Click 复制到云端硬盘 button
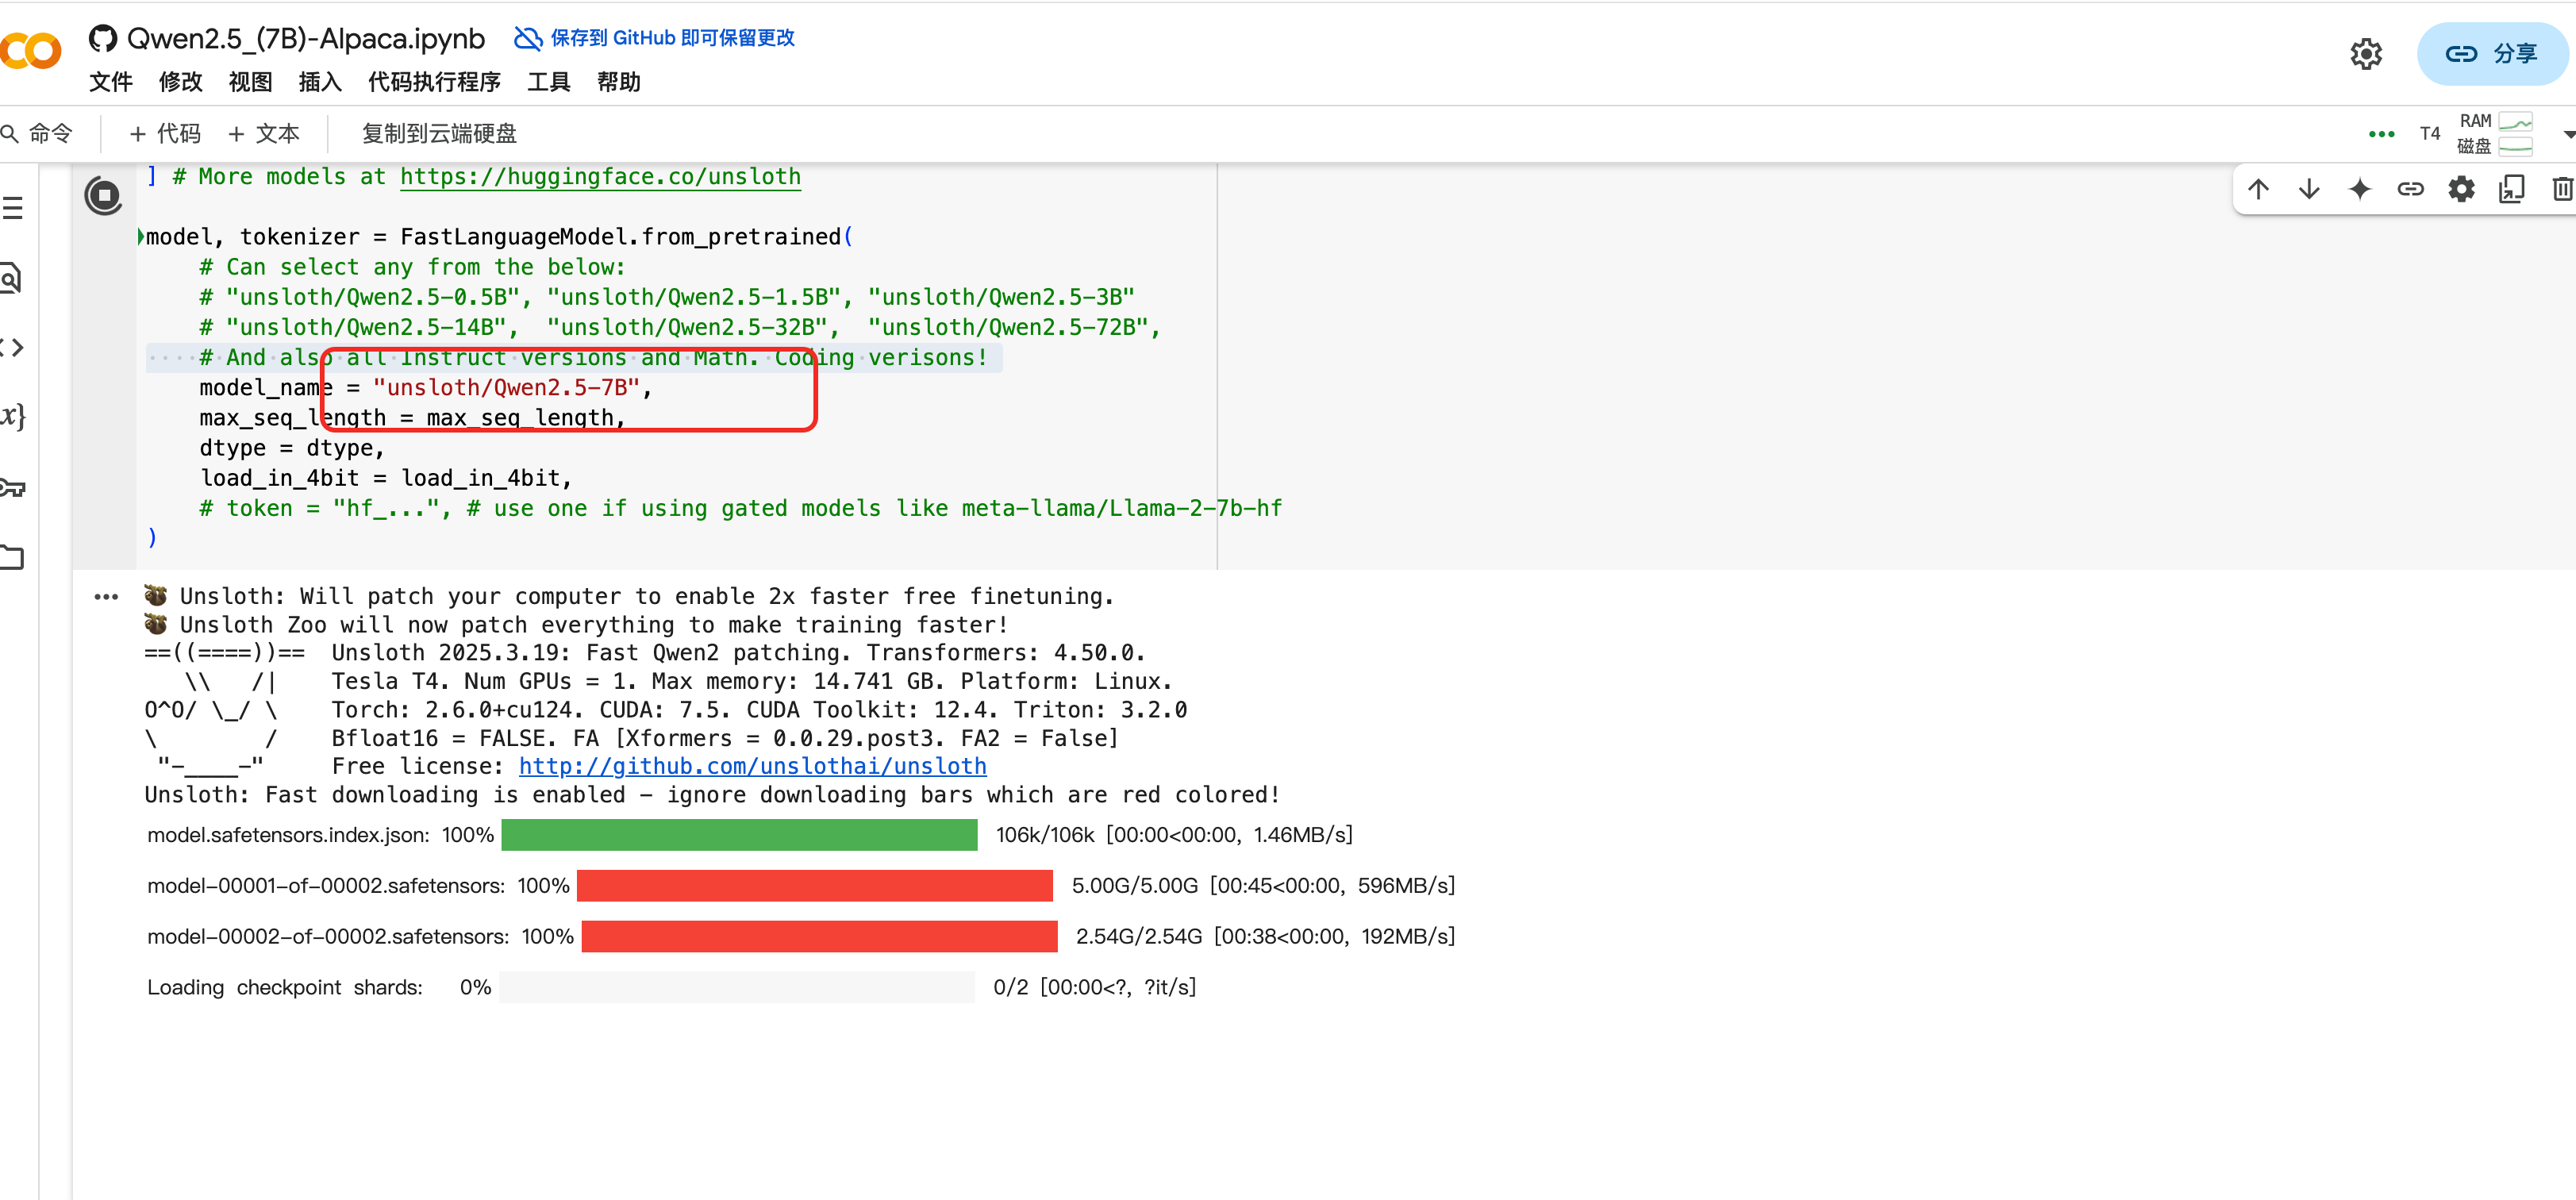Screen dimensions: 2576x1200 (x=439, y=133)
